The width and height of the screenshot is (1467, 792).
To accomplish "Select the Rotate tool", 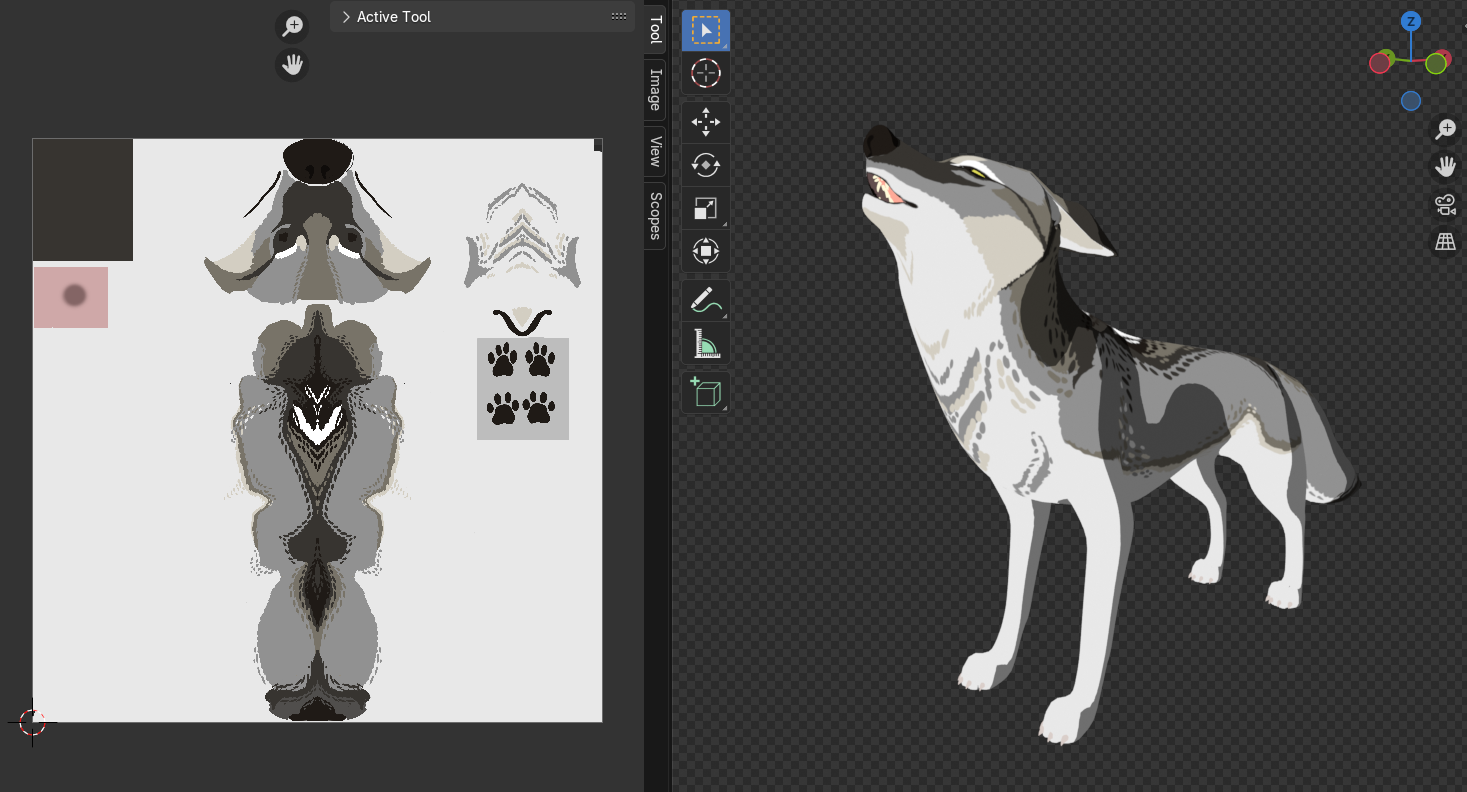I will pyautogui.click(x=706, y=165).
